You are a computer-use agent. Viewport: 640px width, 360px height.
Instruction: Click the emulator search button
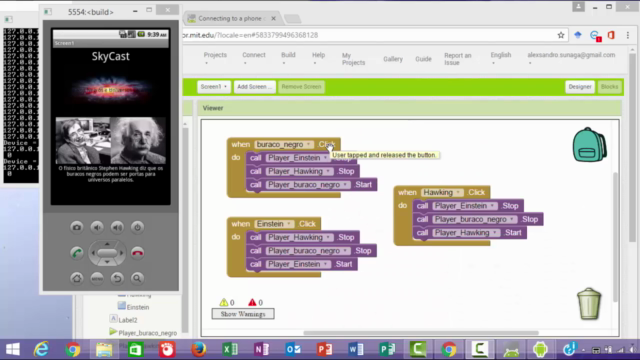137,278
